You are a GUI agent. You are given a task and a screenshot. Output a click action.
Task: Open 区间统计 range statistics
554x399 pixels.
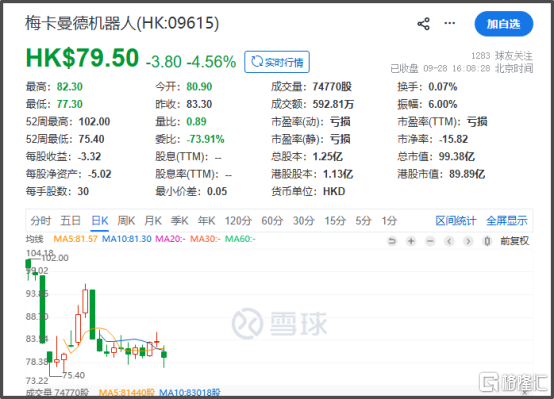point(456,221)
